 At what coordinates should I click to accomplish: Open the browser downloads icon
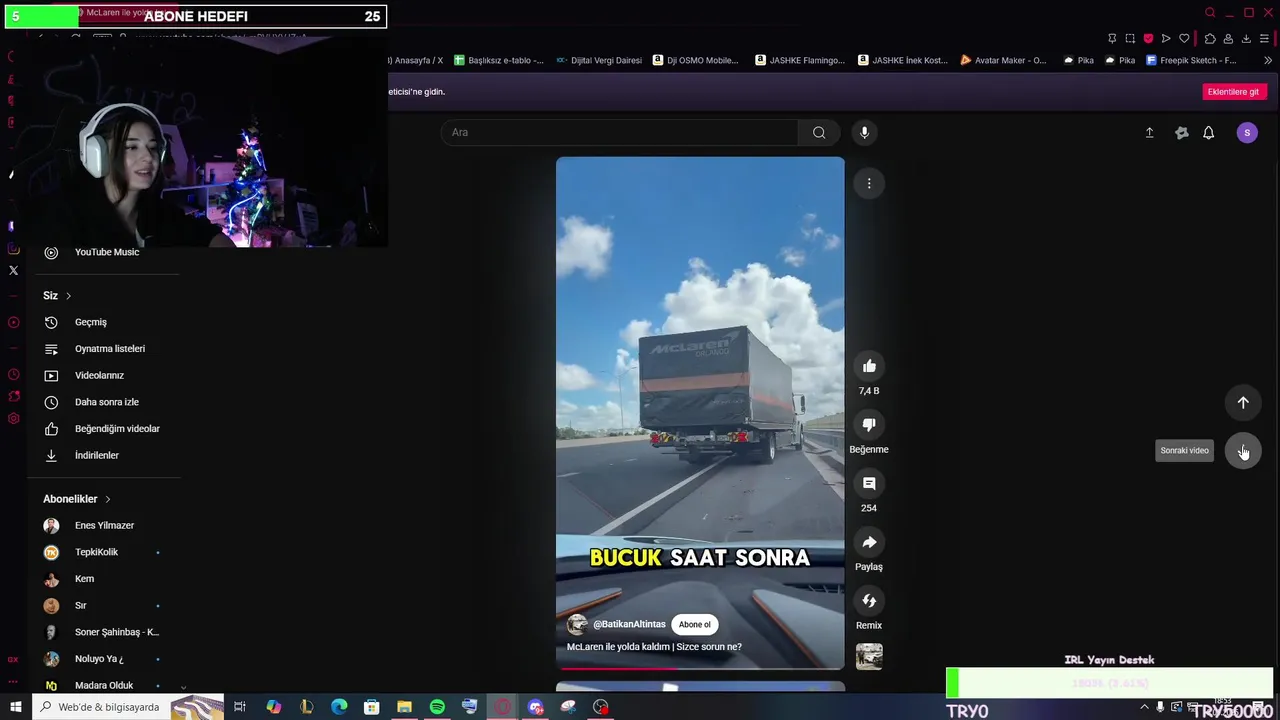pyautogui.click(x=1246, y=38)
